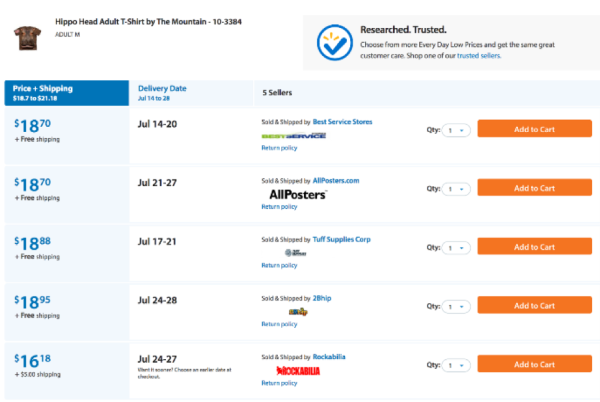600x402 pixels.
Task: Add the 2Bhip offer to cart
Action: coord(534,305)
